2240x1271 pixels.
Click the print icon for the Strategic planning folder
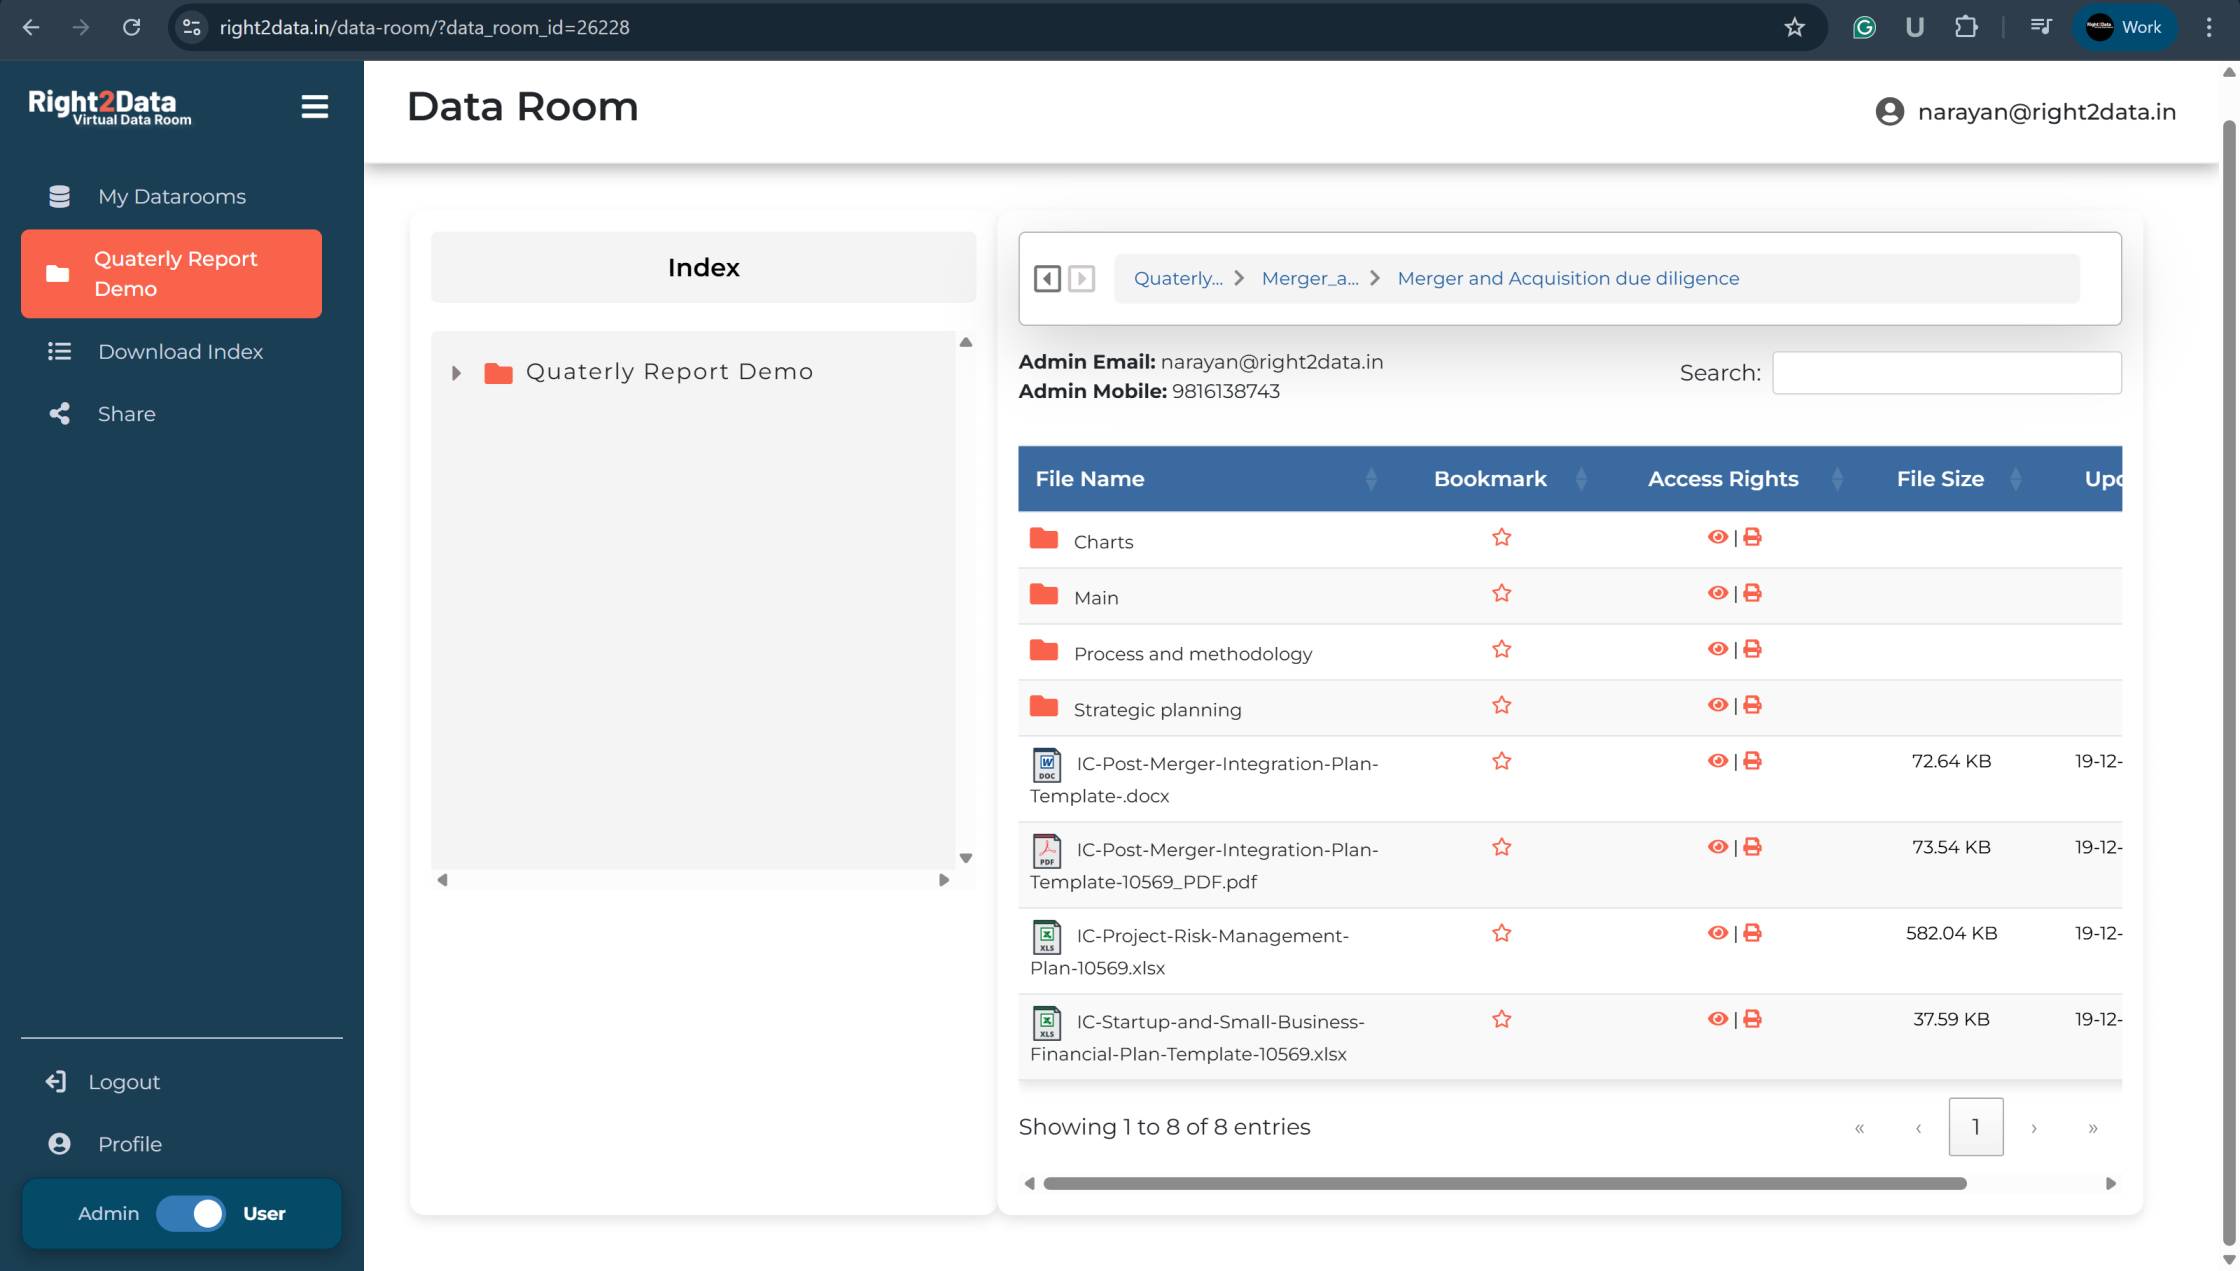1752,705
